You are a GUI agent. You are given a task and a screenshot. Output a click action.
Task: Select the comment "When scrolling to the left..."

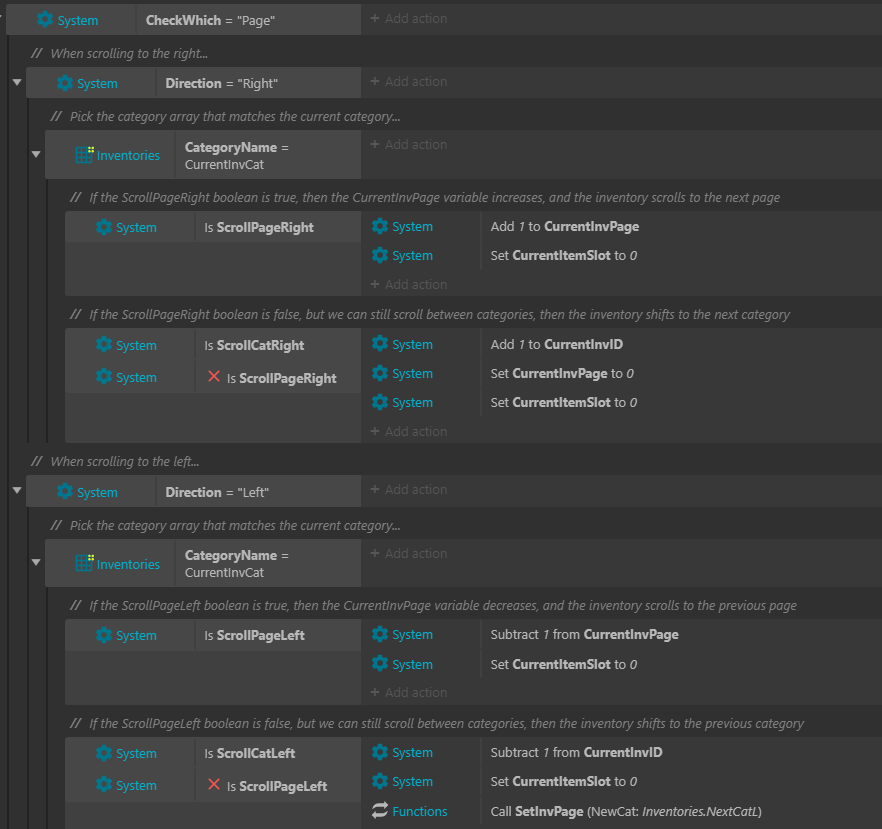[125, 461]
